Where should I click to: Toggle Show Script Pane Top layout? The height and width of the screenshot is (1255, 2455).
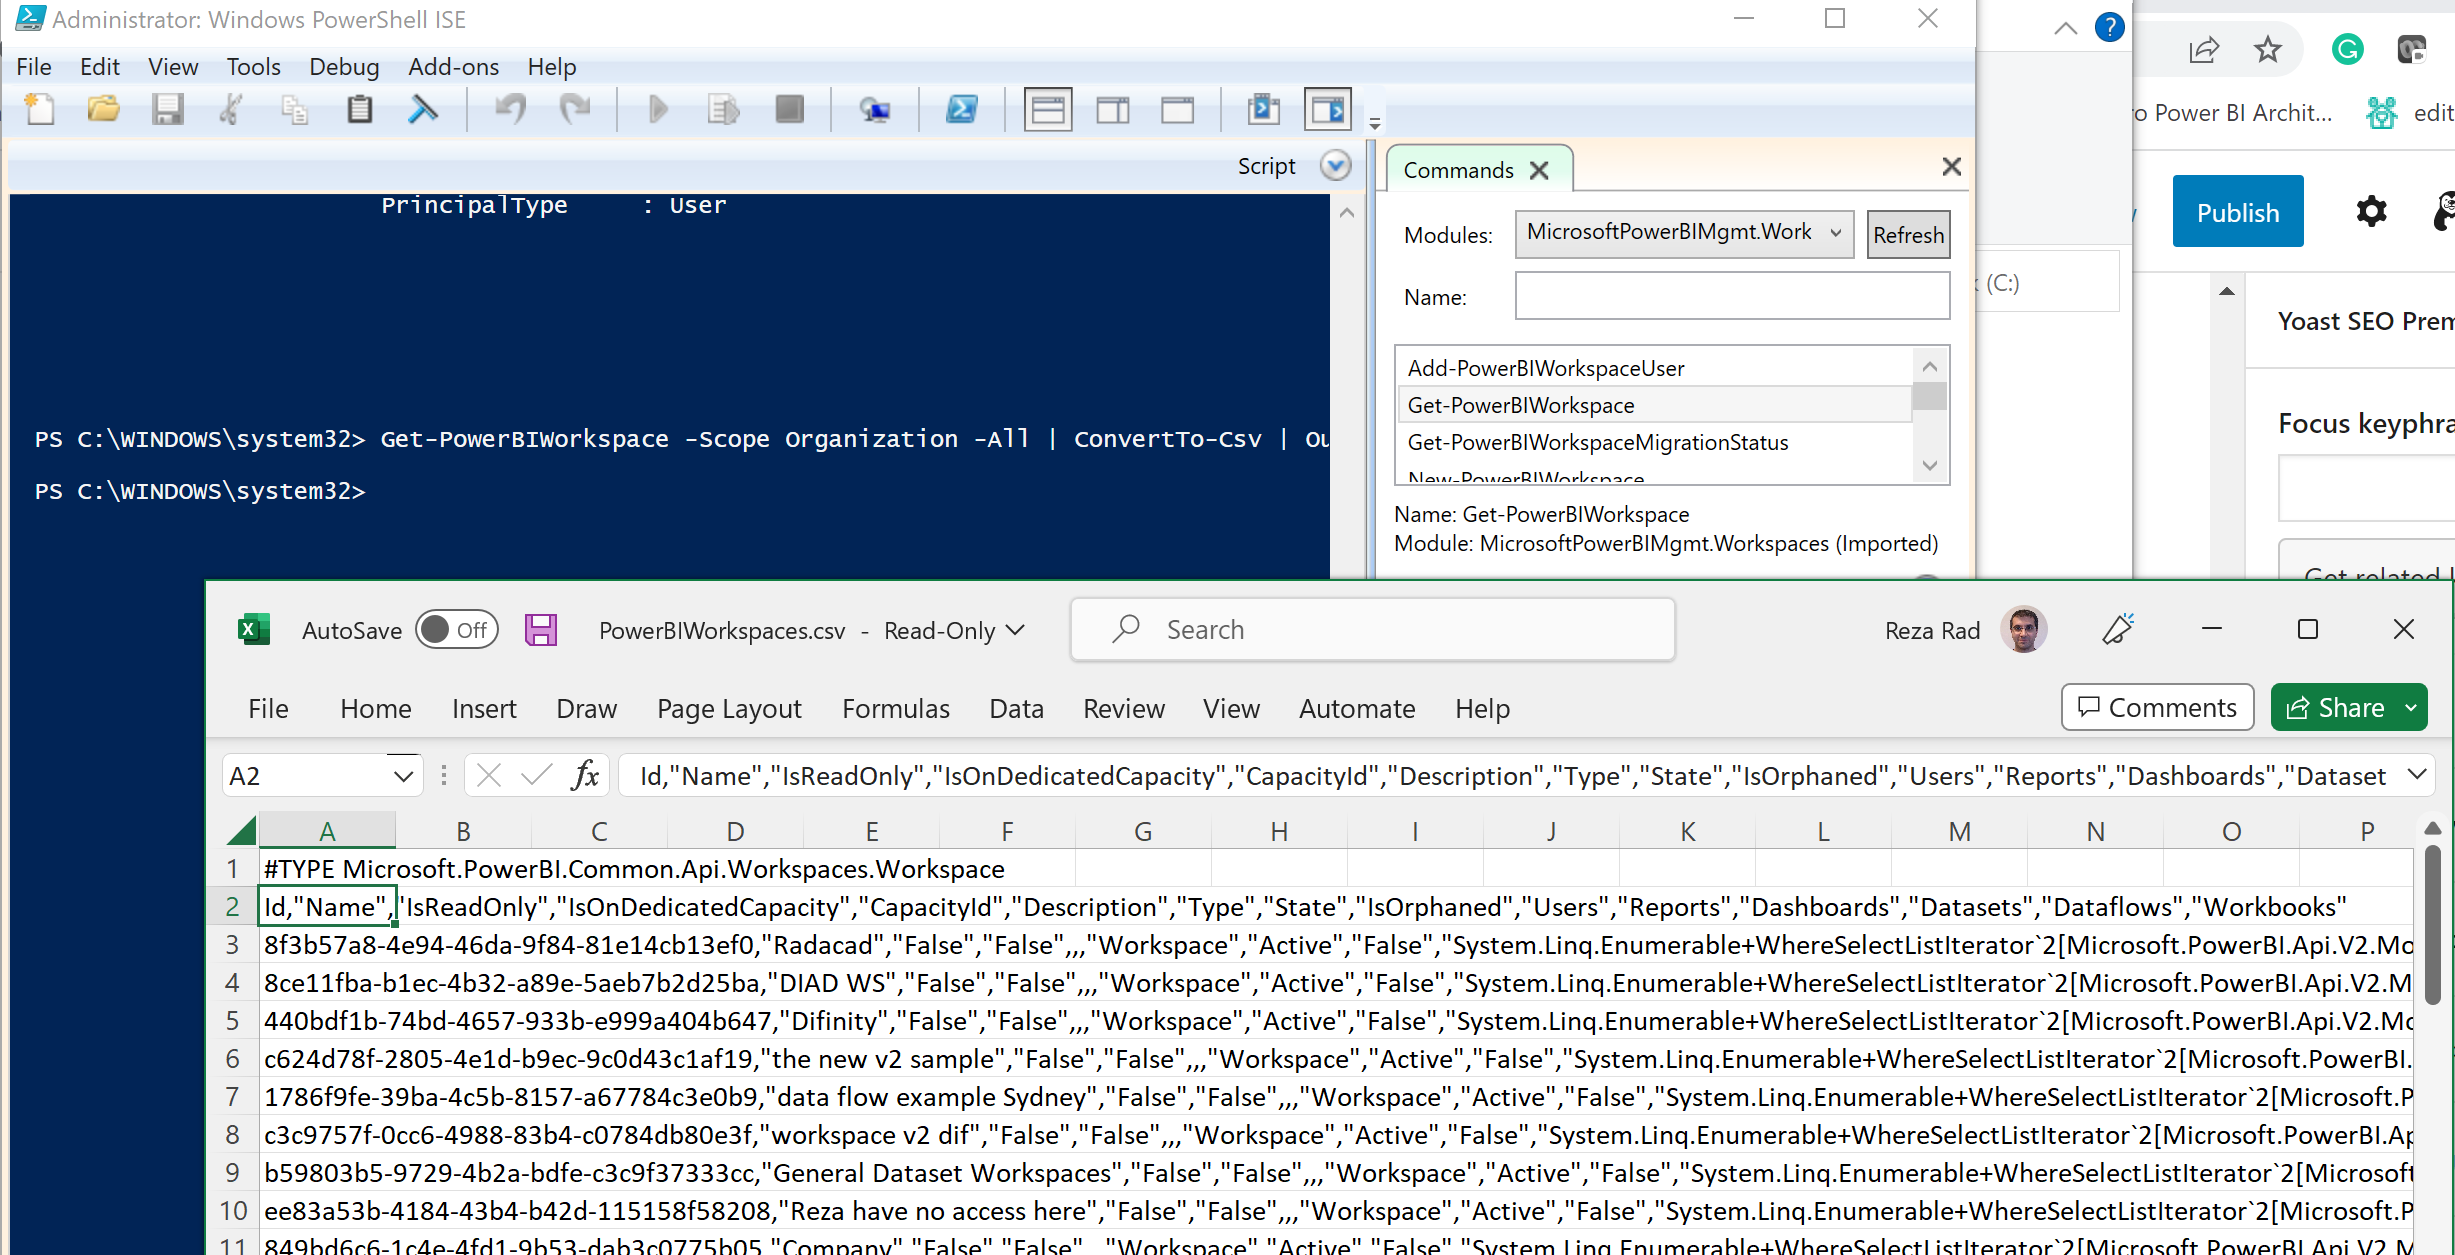1047,109
